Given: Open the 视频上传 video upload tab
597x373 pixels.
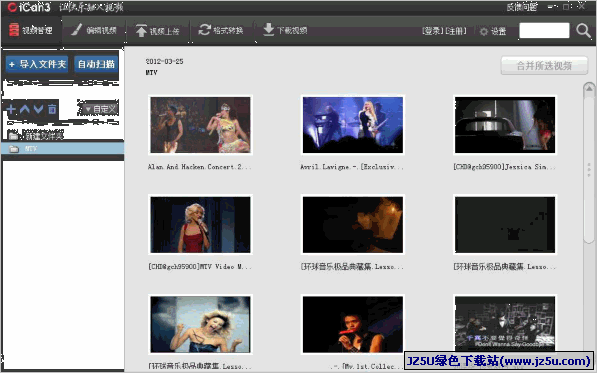Looking at the screenshot, I should 158,31.
